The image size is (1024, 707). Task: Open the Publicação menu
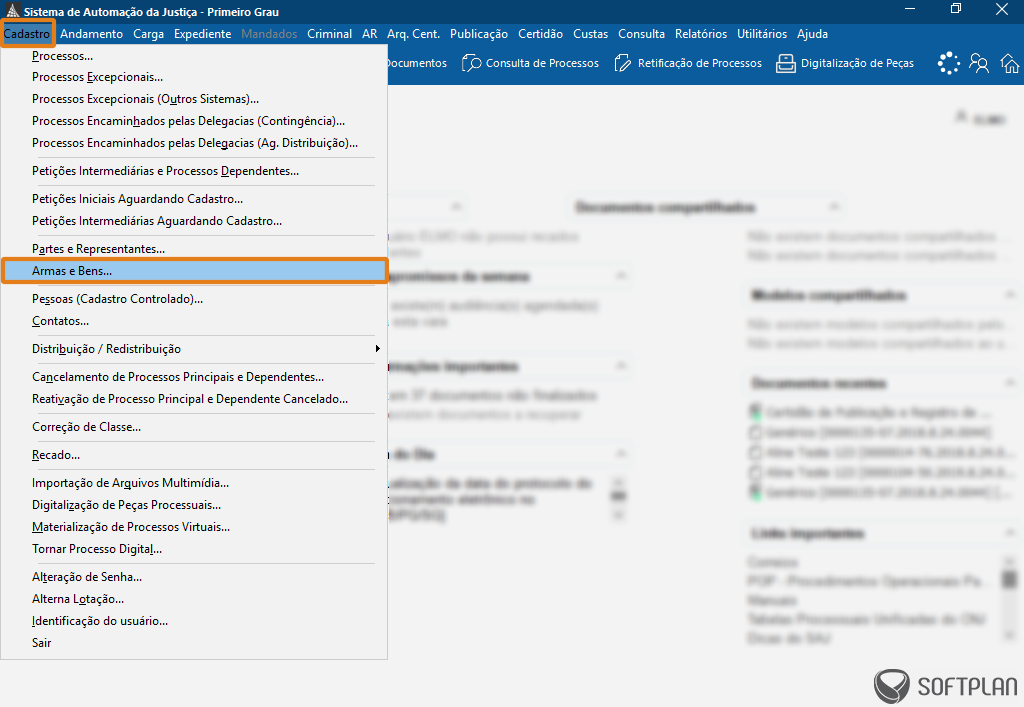point(479,34)
